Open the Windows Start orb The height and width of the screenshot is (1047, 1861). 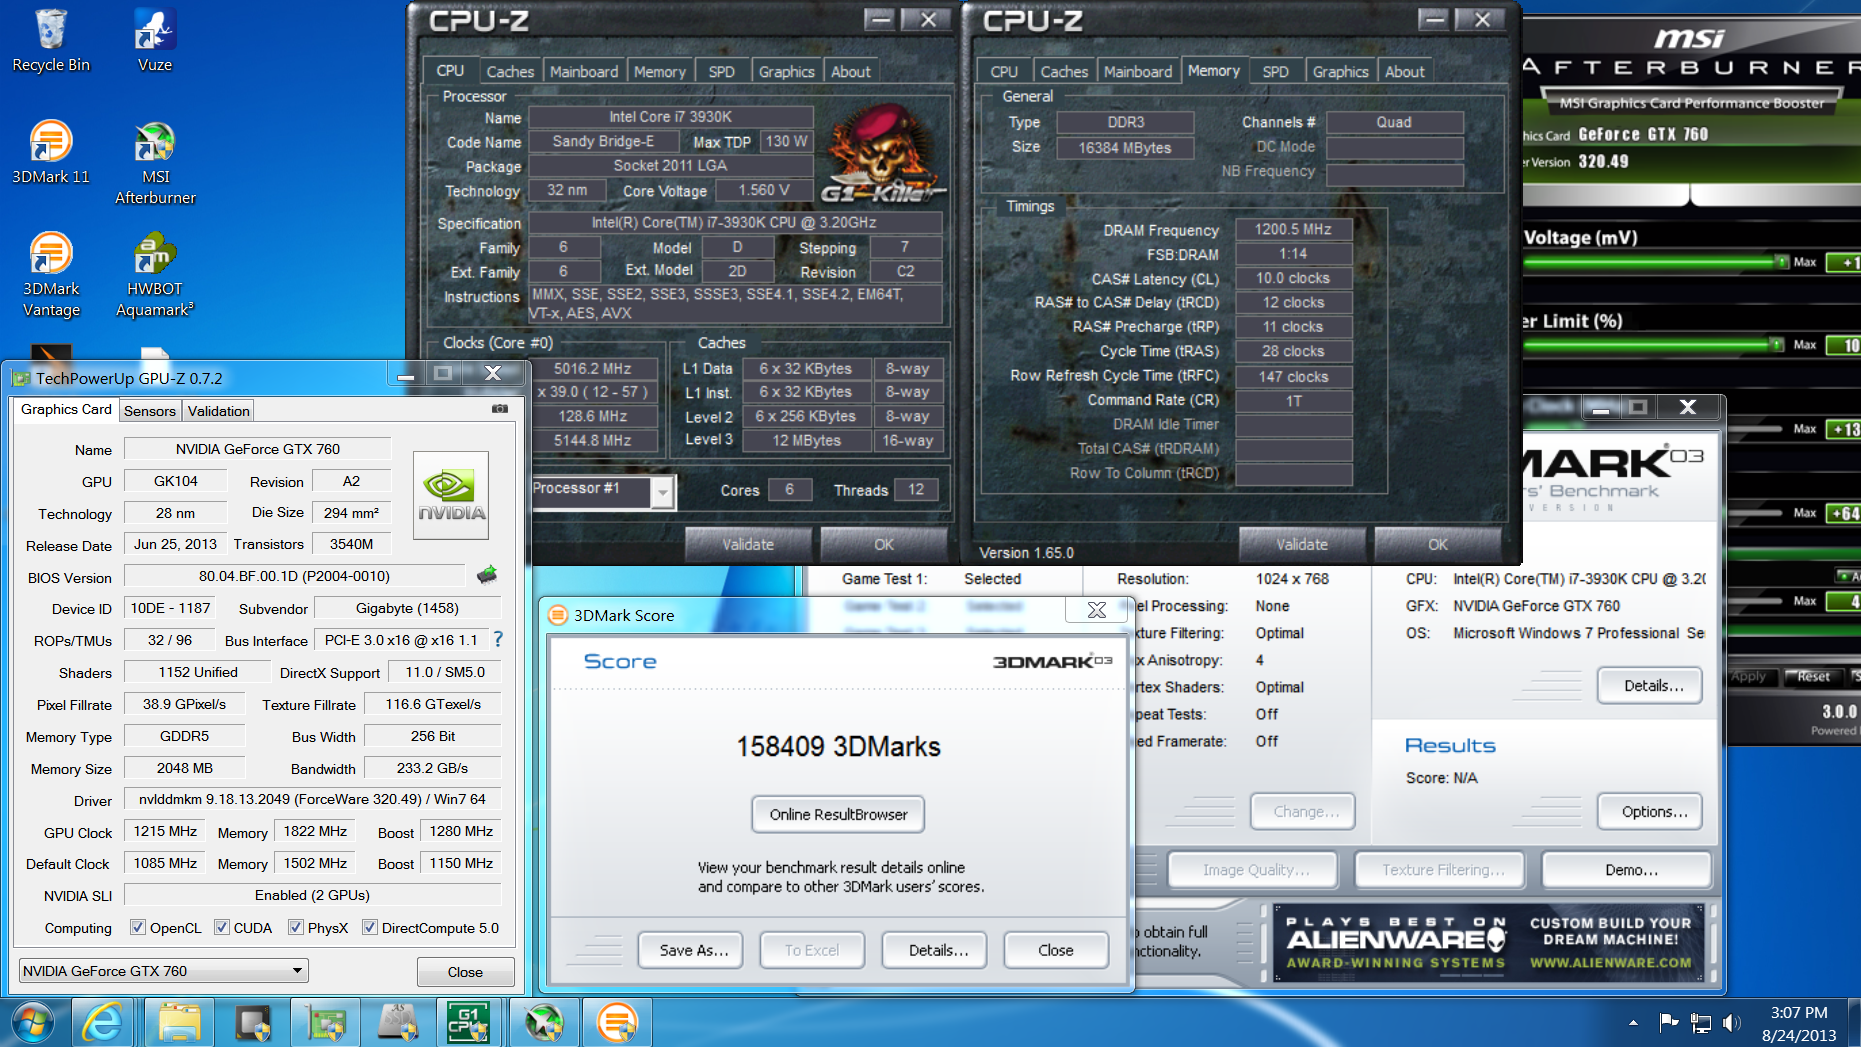click(33, 1022)
